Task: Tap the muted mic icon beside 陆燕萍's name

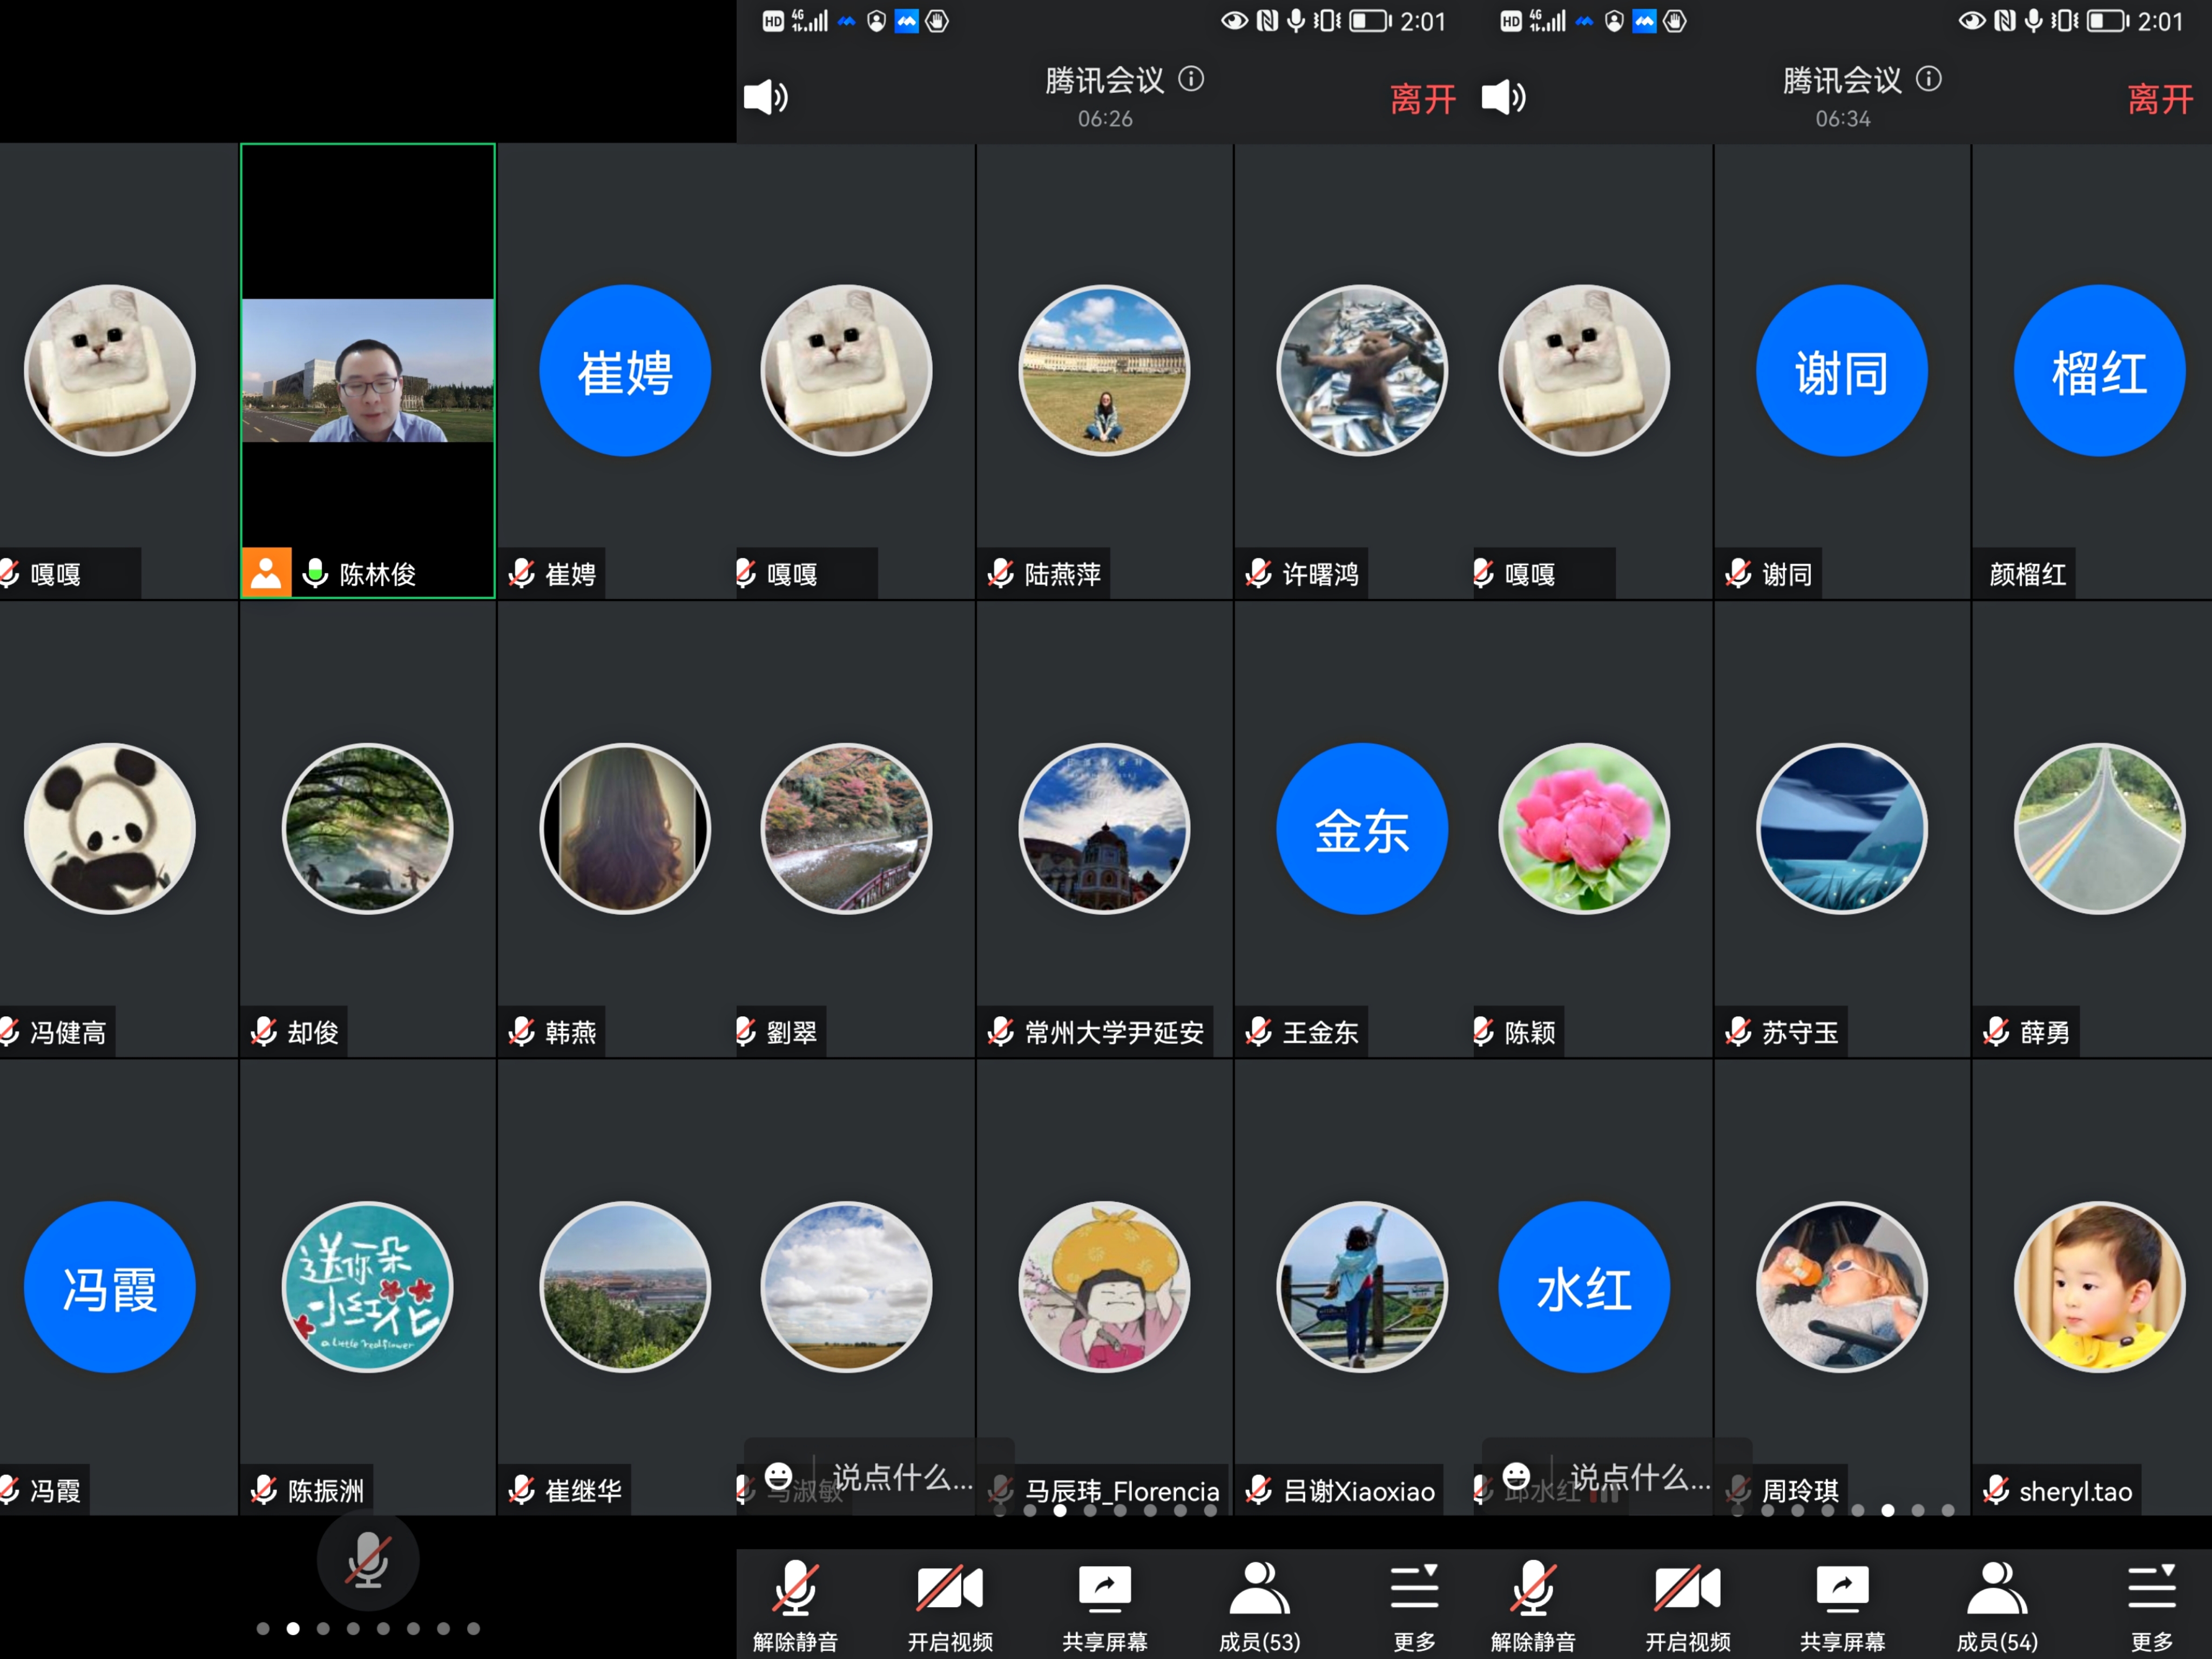Action: 1001,573
